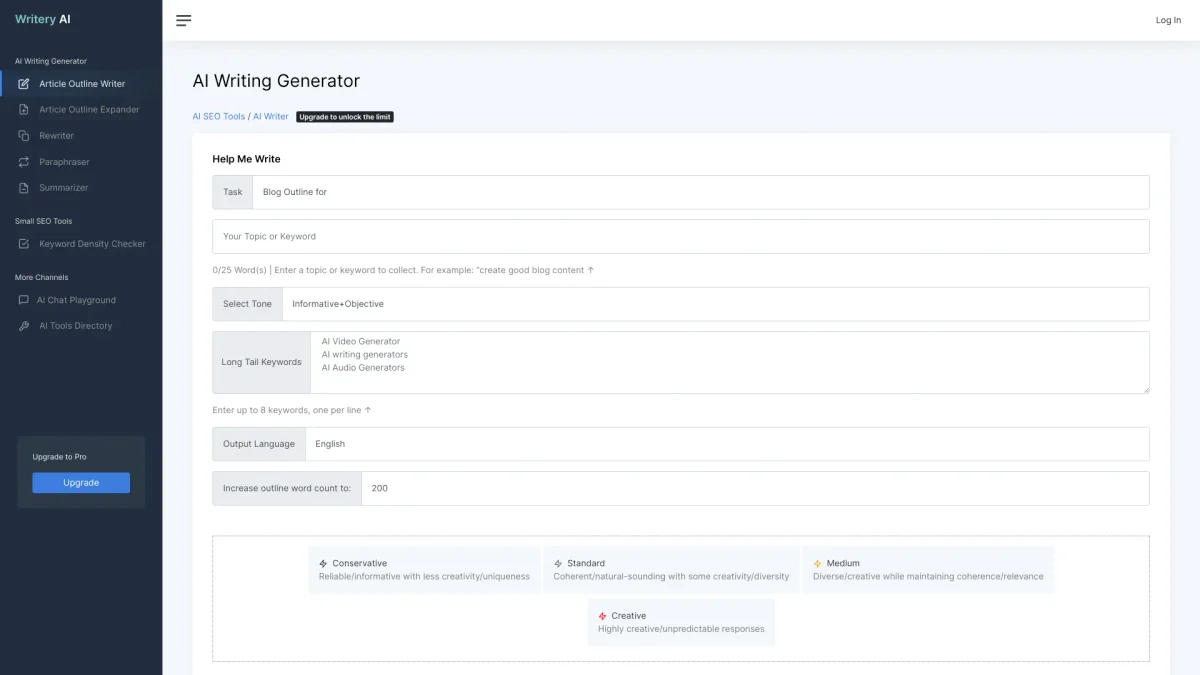Open Rewriter from the sidebar menu
This screenshot has height=675, width=1200.
click(57, 136)
